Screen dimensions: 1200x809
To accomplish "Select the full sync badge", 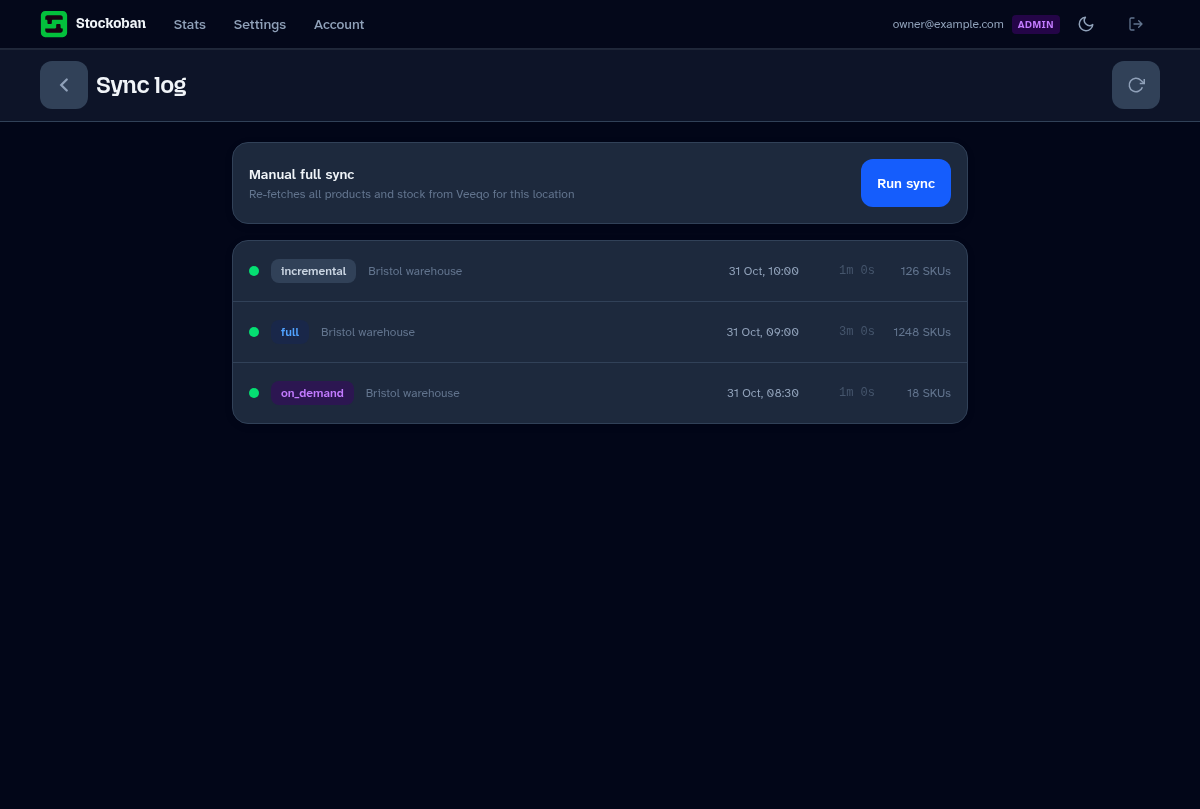I will tap(290, 332).
